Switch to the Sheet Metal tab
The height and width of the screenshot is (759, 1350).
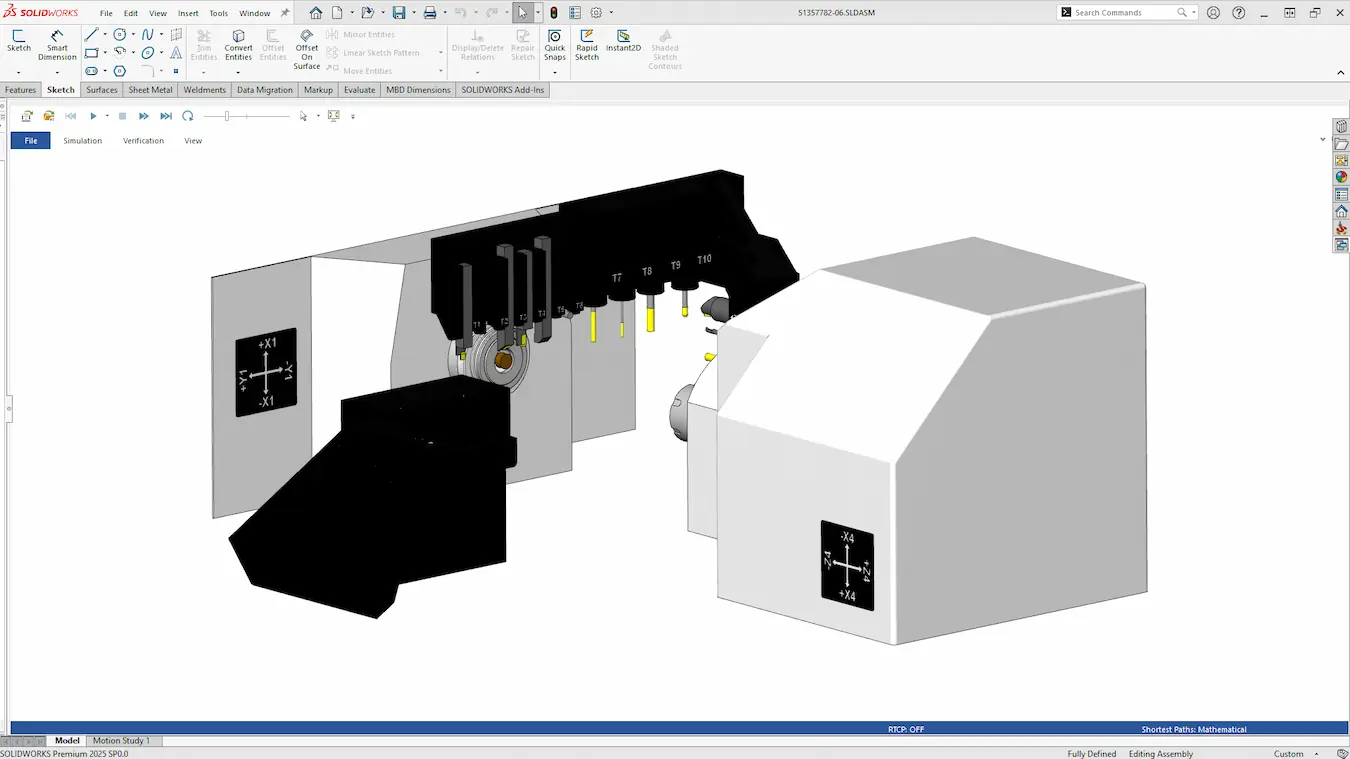pyautogui.click(x=150, y=90)
